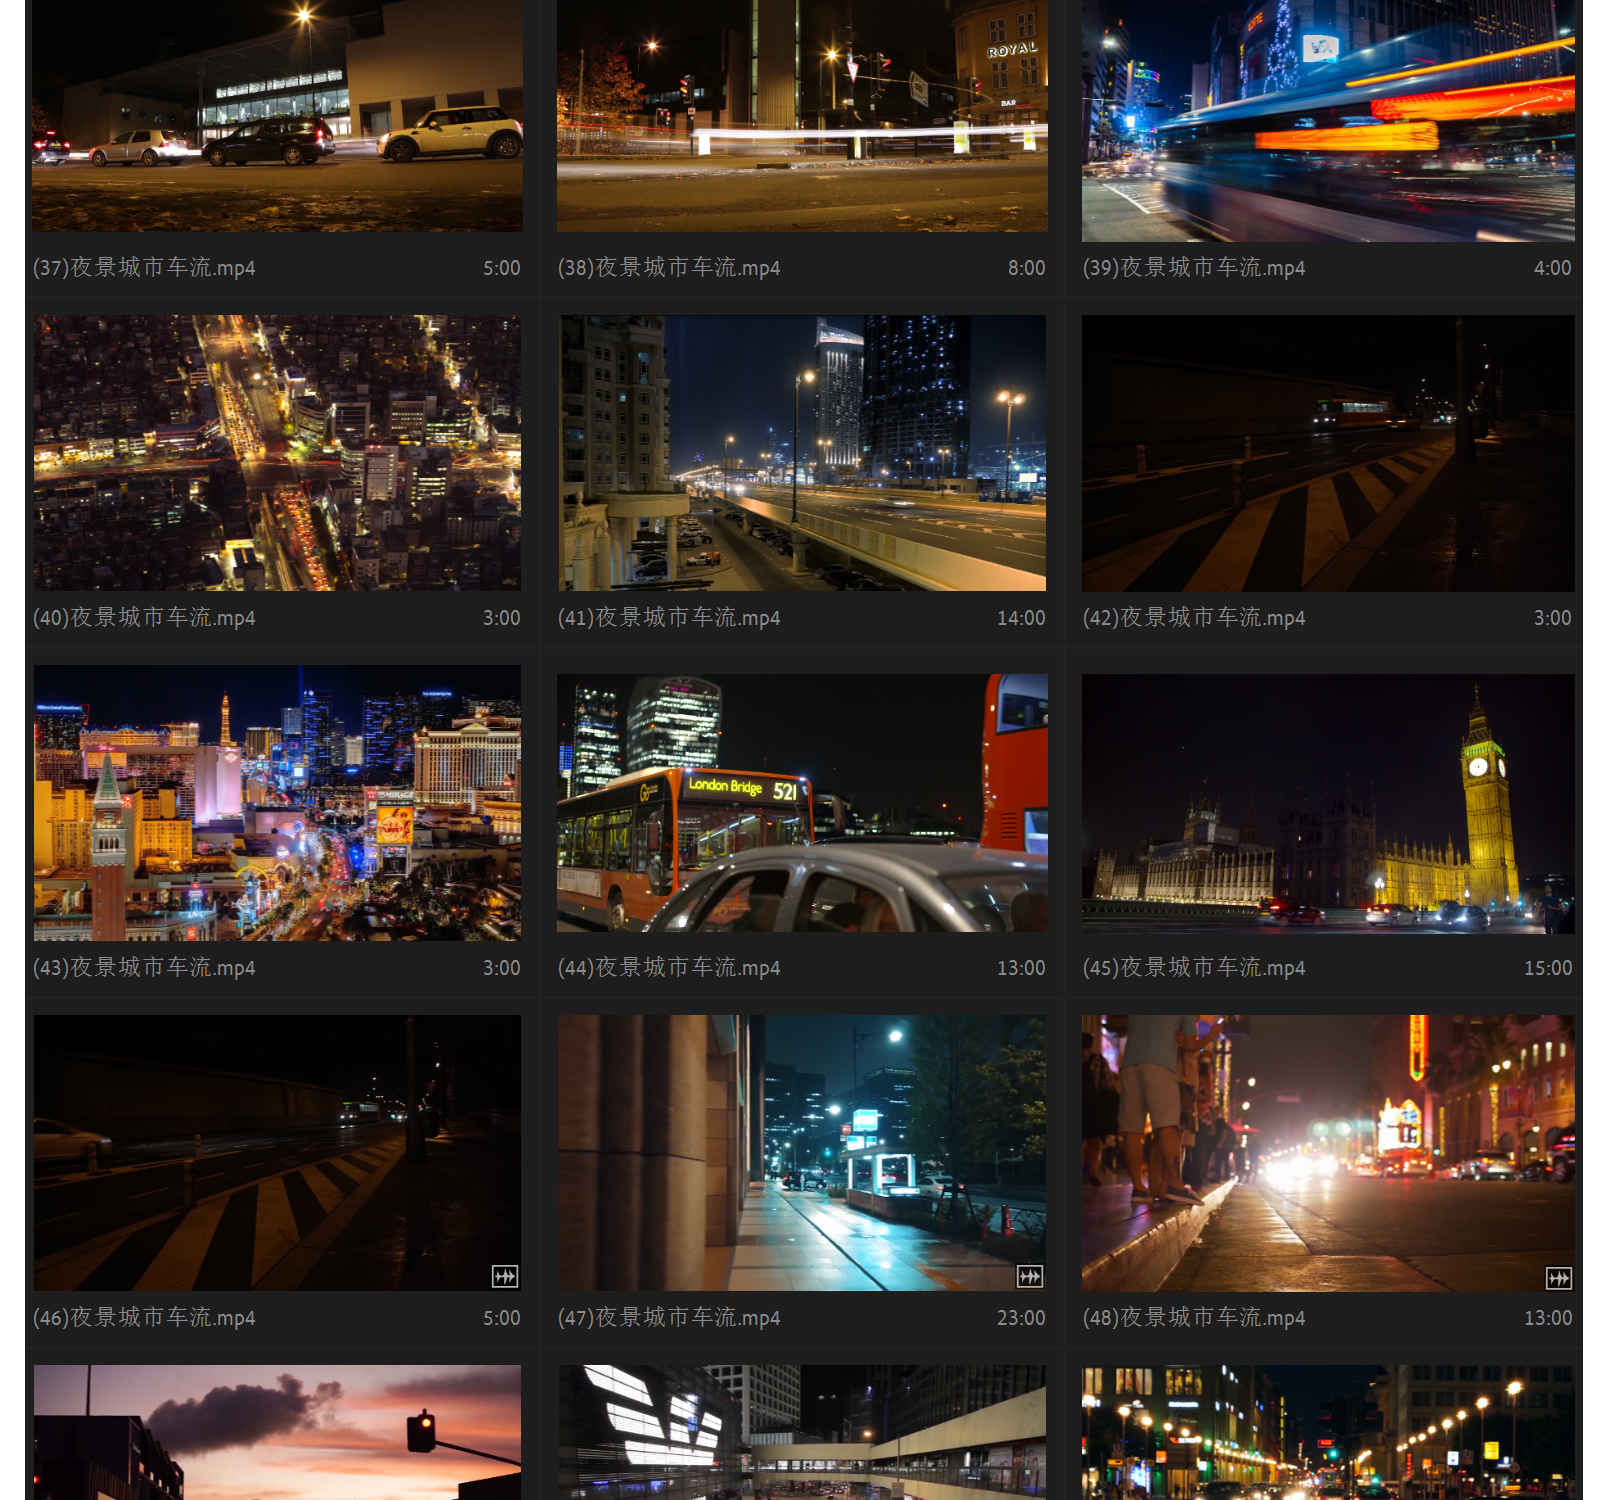Click the 13:00 duration of clip (44)
Screen dimensions: 1600x1500
pos(1021,968)
